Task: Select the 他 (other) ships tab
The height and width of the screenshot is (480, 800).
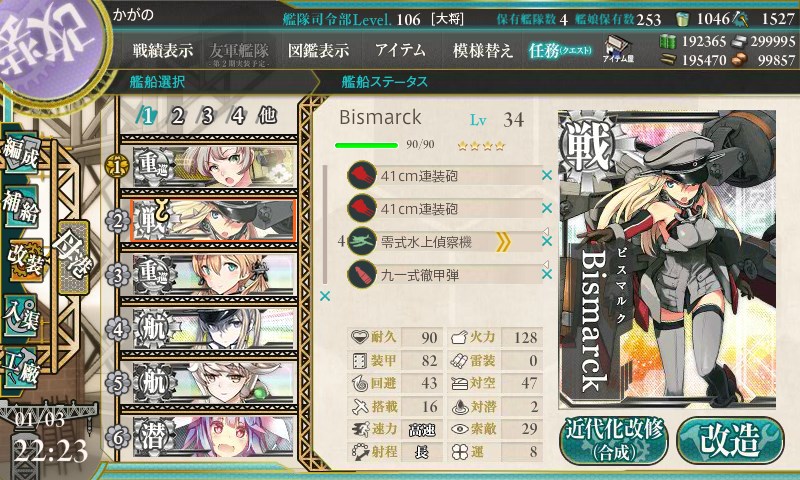Action: tap(267, 116)
